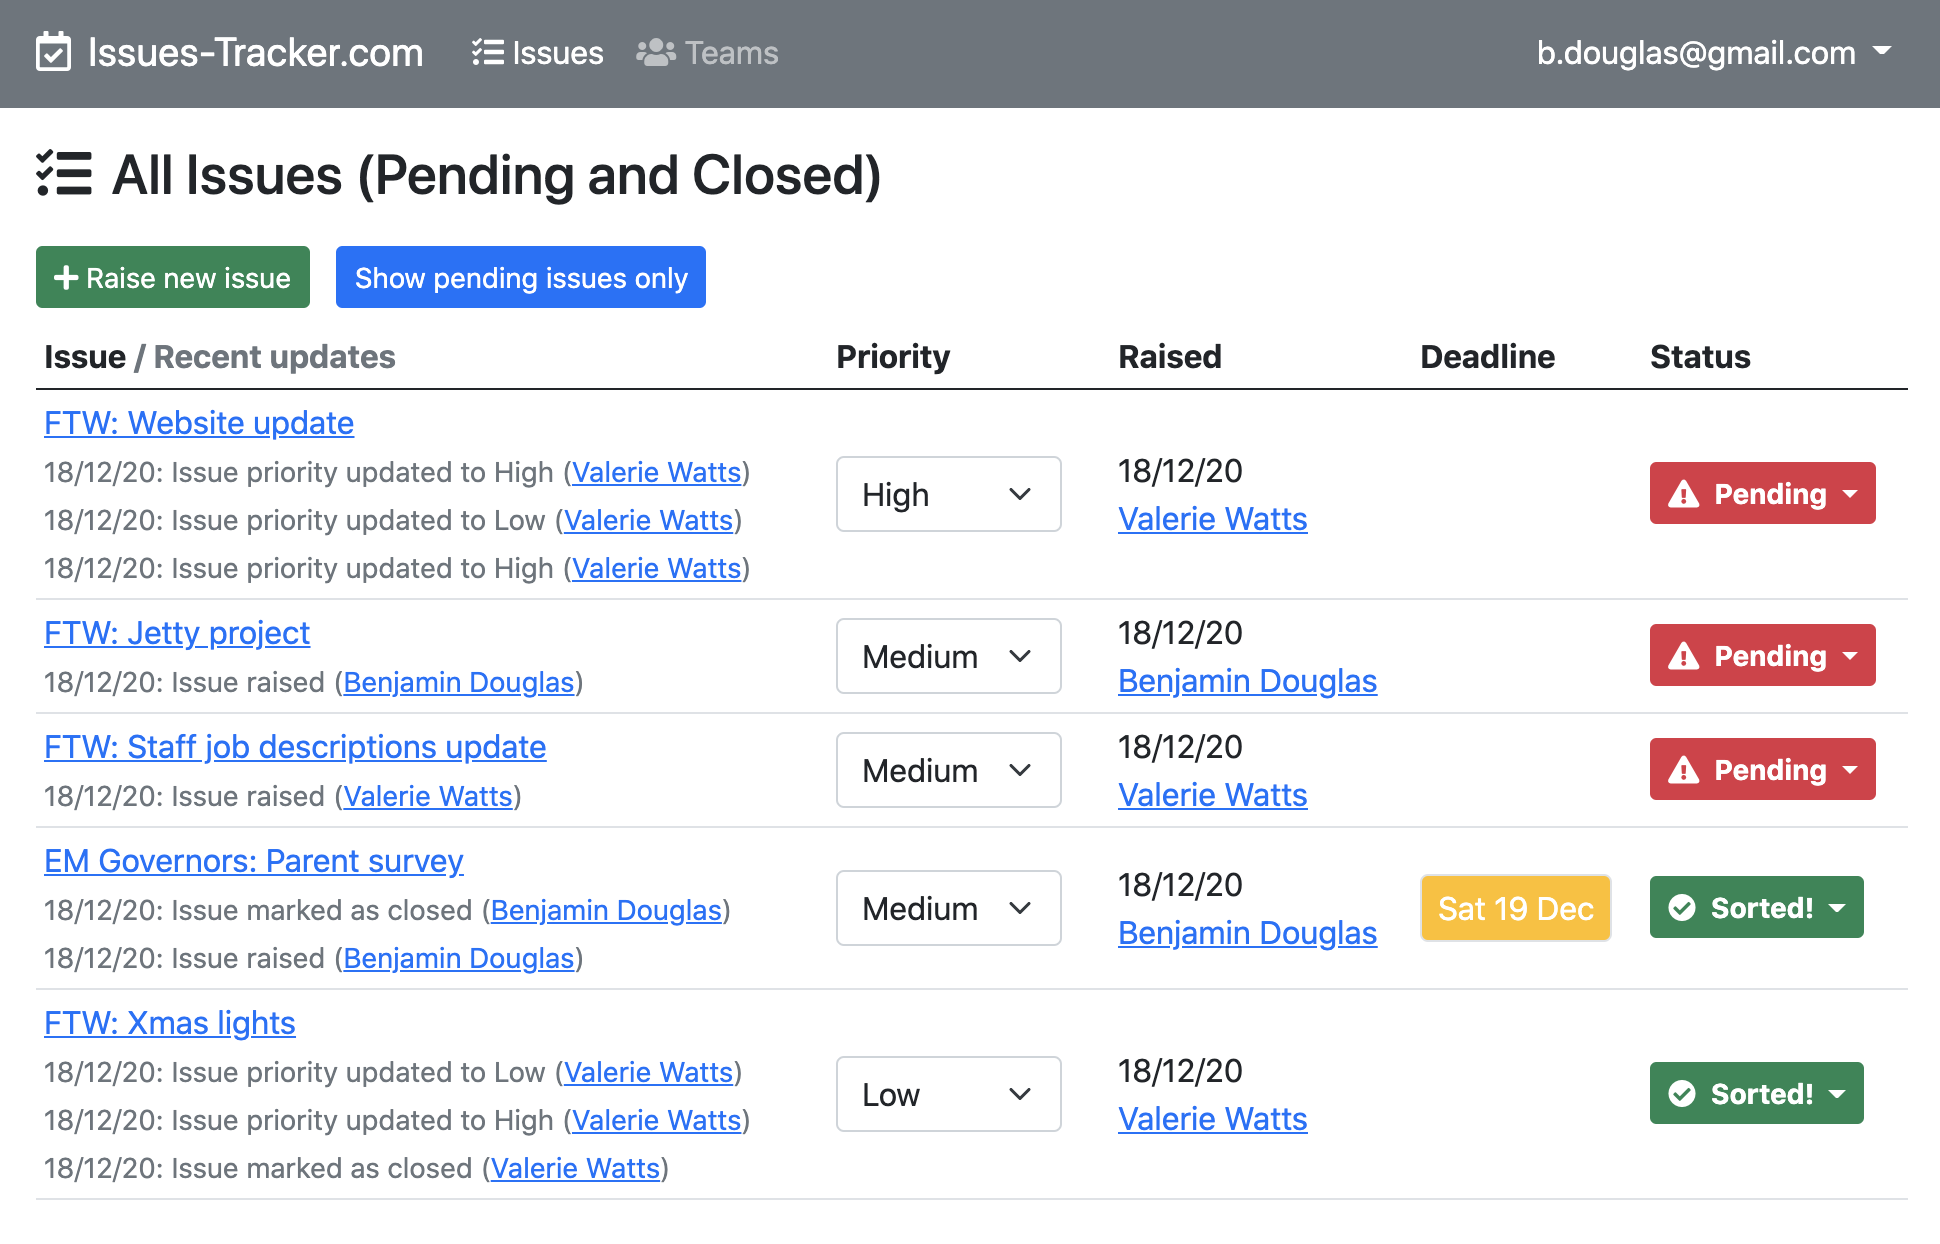The width and height of the screenshot is (1940, 1244).
Task: Open the FTW: Staff job descriptions update issue
Action: (x=295, y=747)
